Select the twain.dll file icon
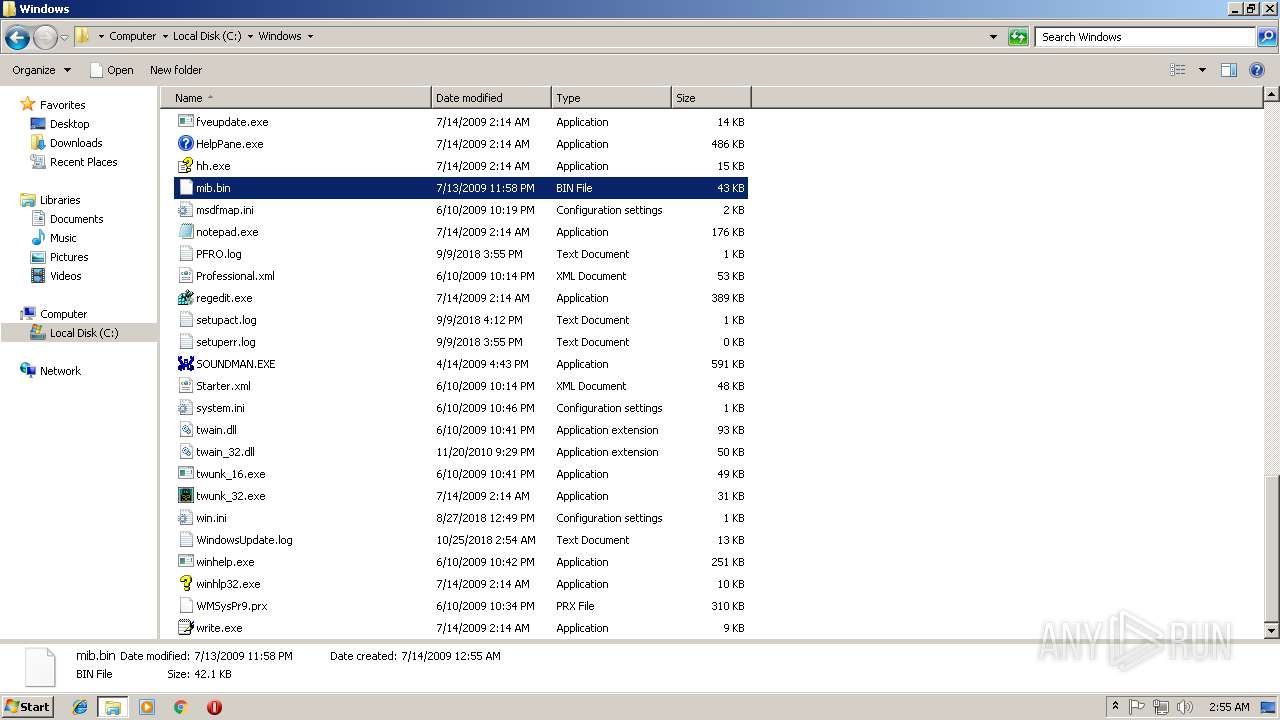The width and height of the screenshot is (1280, 720). tap(185, 430)
